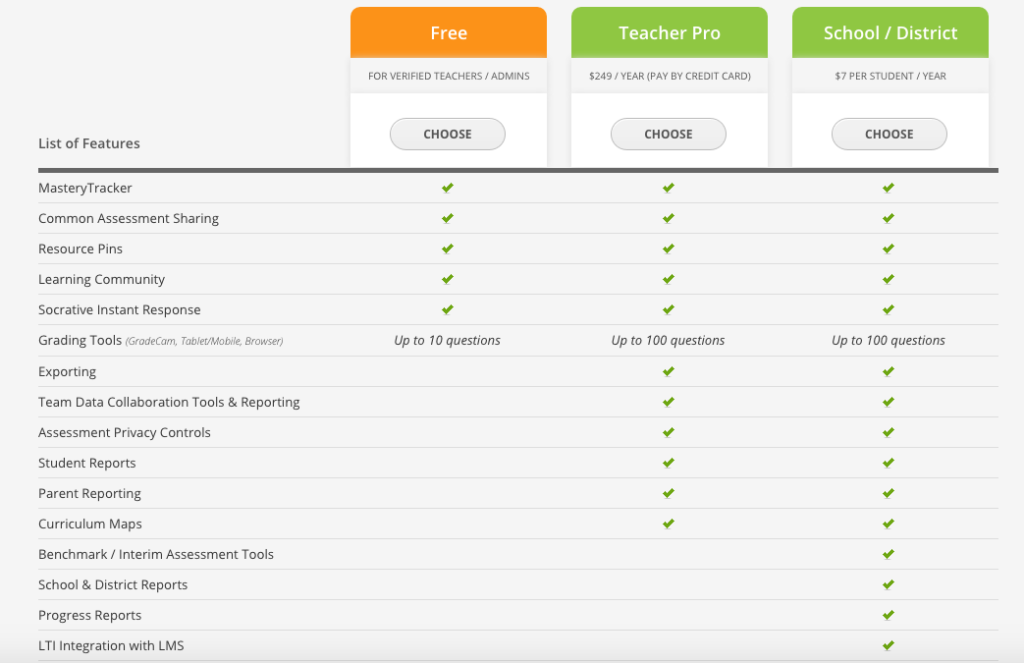Click the LTI Integration checkmark under School District
Image resolution: width=1024 pixels, height=663 pixels.
tap(888, 645)
